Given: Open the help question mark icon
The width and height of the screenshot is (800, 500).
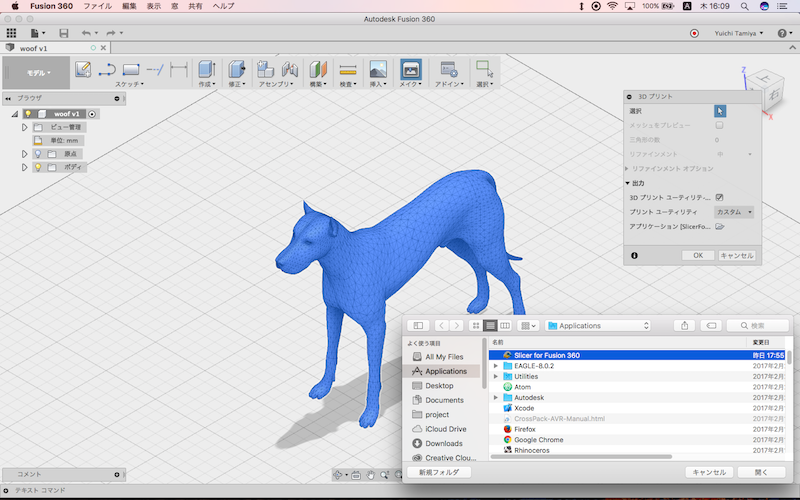Looking at the screenshot, I should pyautogui.click(x=782, y=33).
